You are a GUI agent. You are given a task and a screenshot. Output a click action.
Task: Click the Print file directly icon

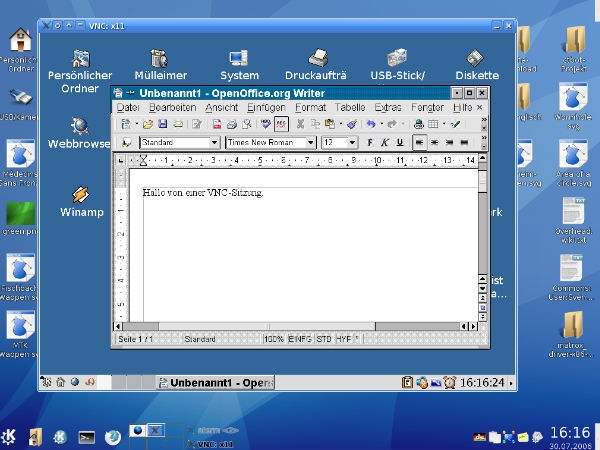click(232, 124)
